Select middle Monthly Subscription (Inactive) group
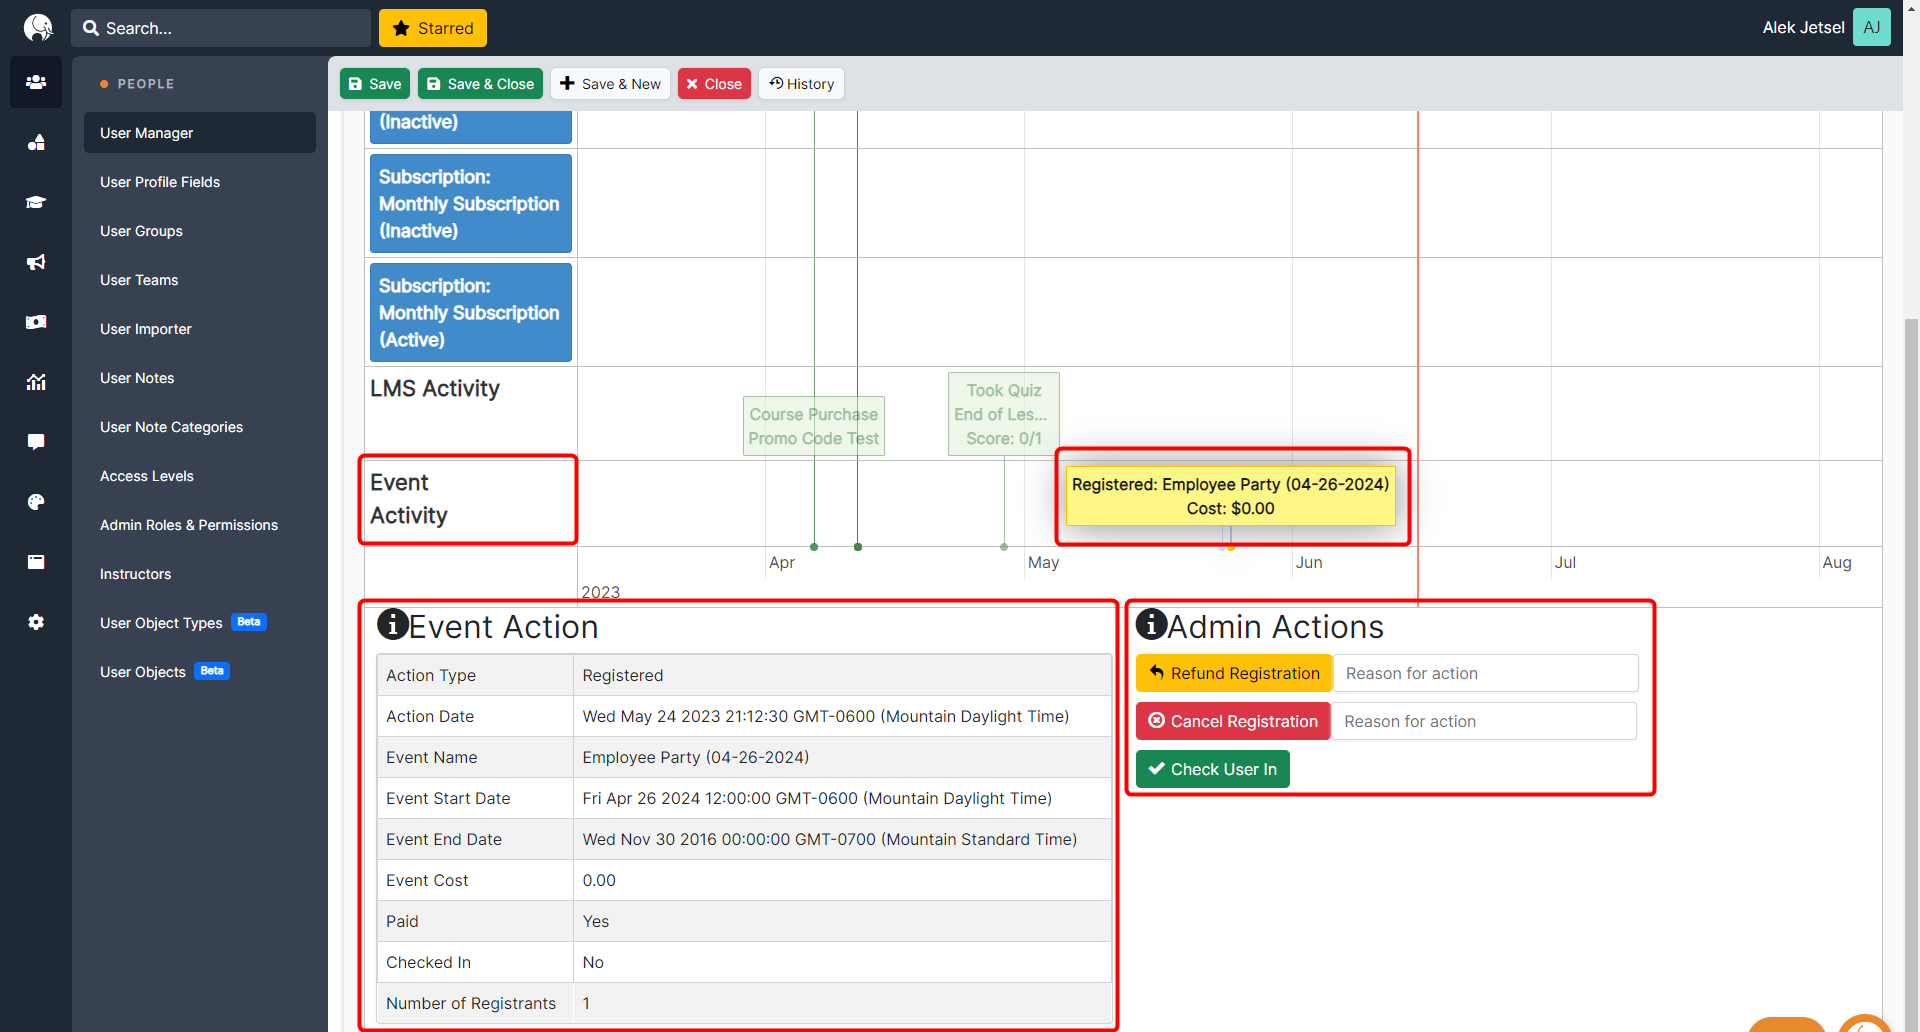The image size is (1920, 1032). (x=471, y=203)
